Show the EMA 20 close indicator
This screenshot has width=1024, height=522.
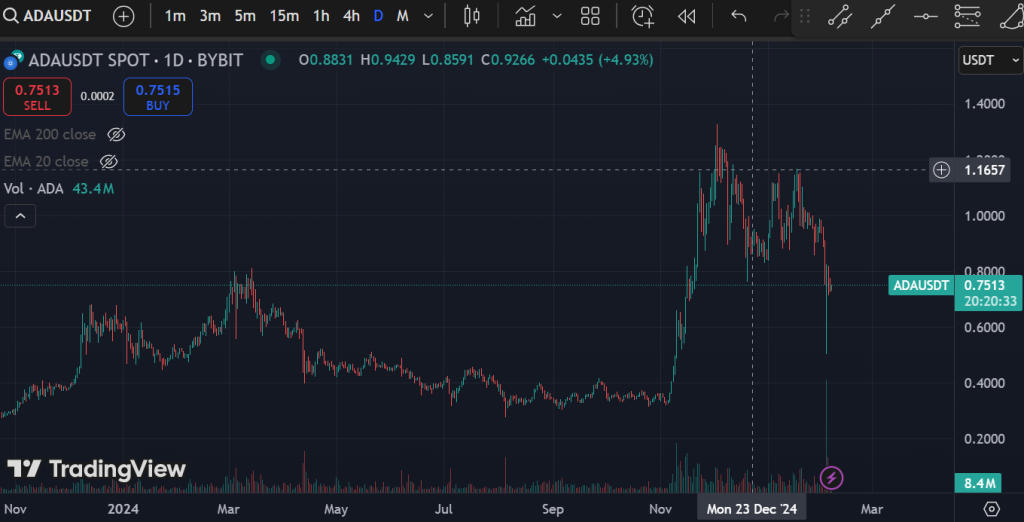[x=109, y=161]
